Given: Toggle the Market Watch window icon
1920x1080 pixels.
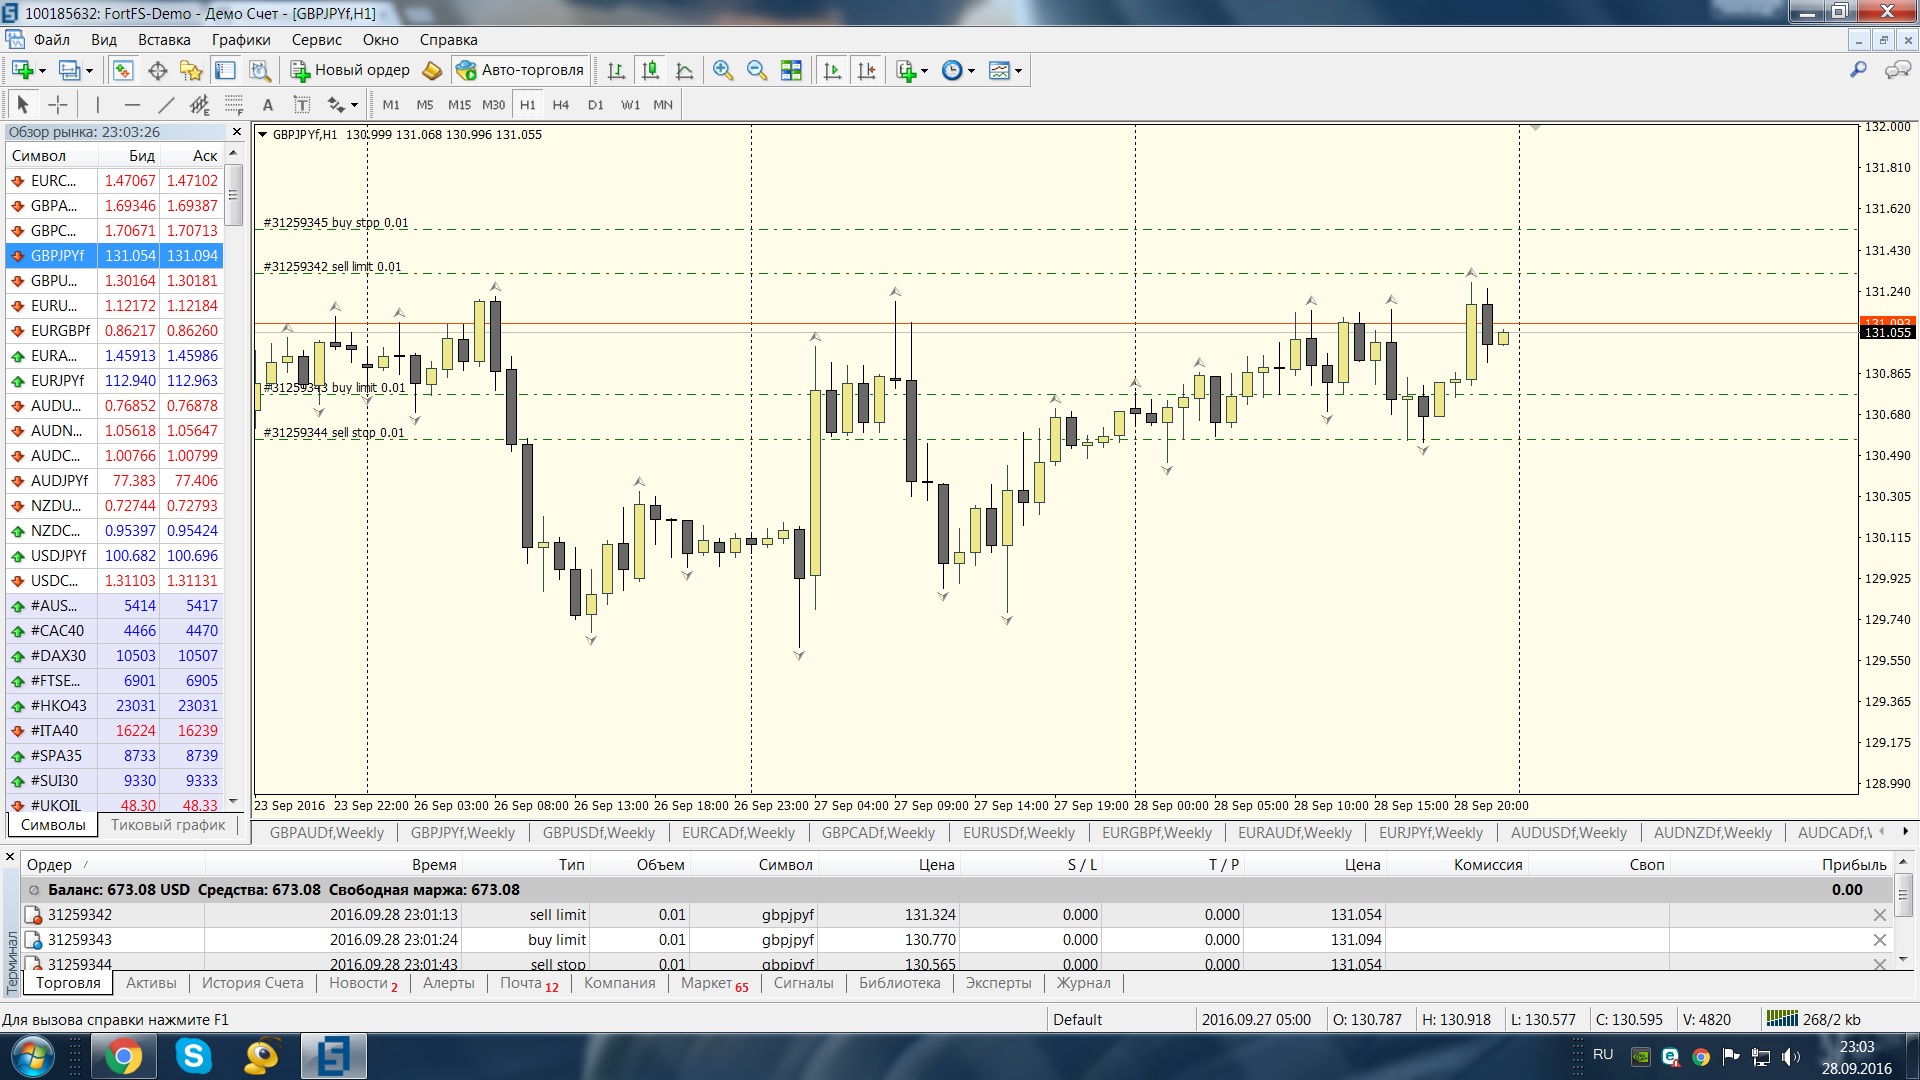Looking at the screenshot, I should tap(122, 70).
